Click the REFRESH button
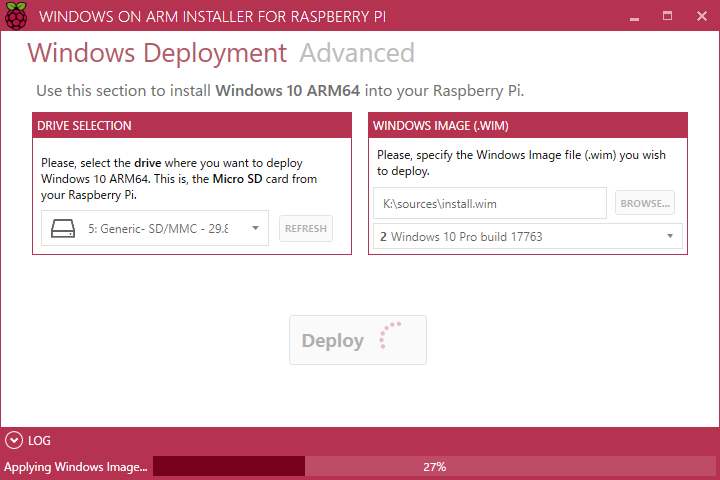 (306, 228)
